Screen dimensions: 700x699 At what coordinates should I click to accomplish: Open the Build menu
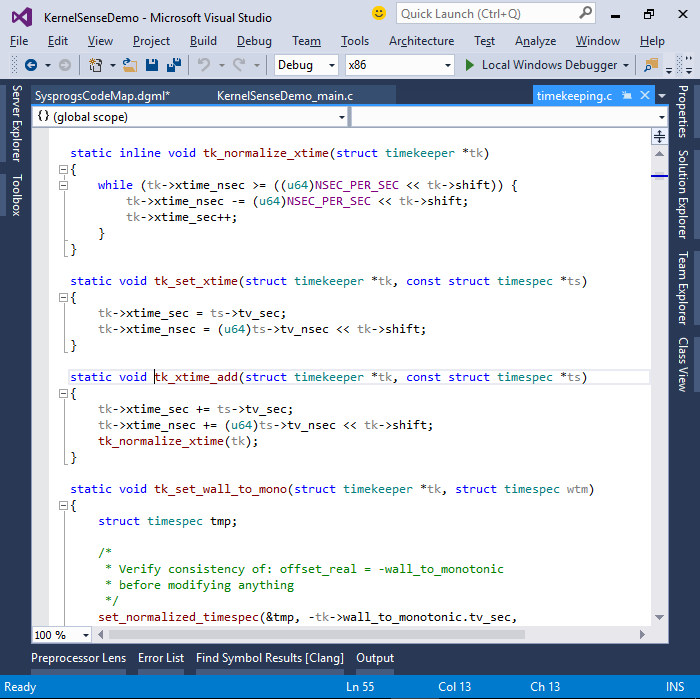(x=203, y=41)
